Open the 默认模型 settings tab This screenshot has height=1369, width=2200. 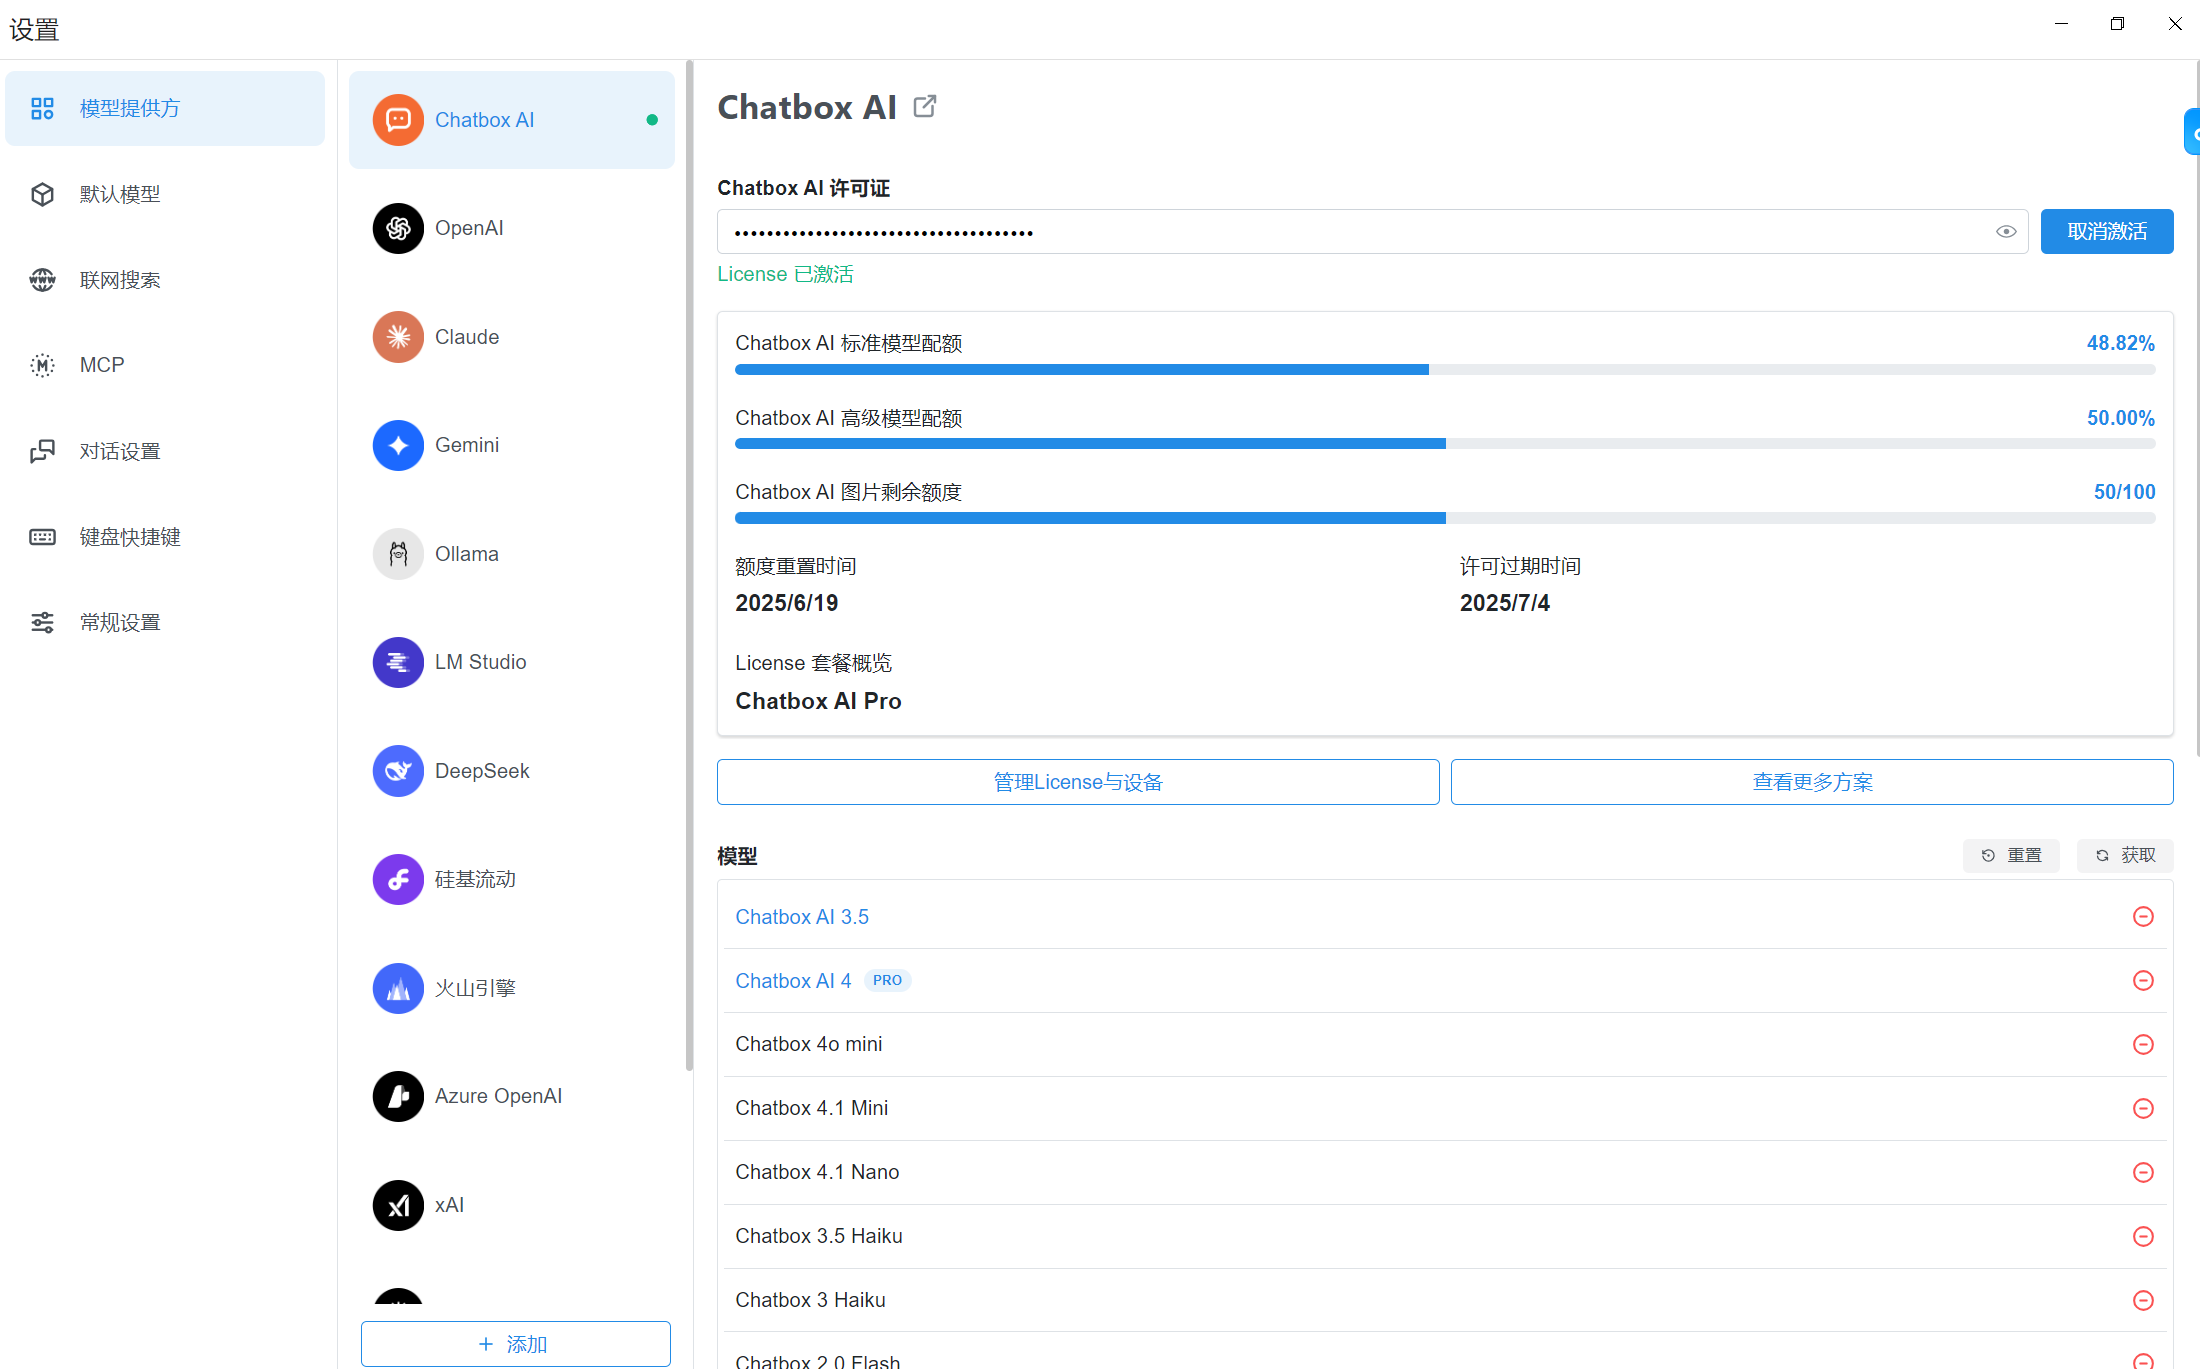[120, 194]
